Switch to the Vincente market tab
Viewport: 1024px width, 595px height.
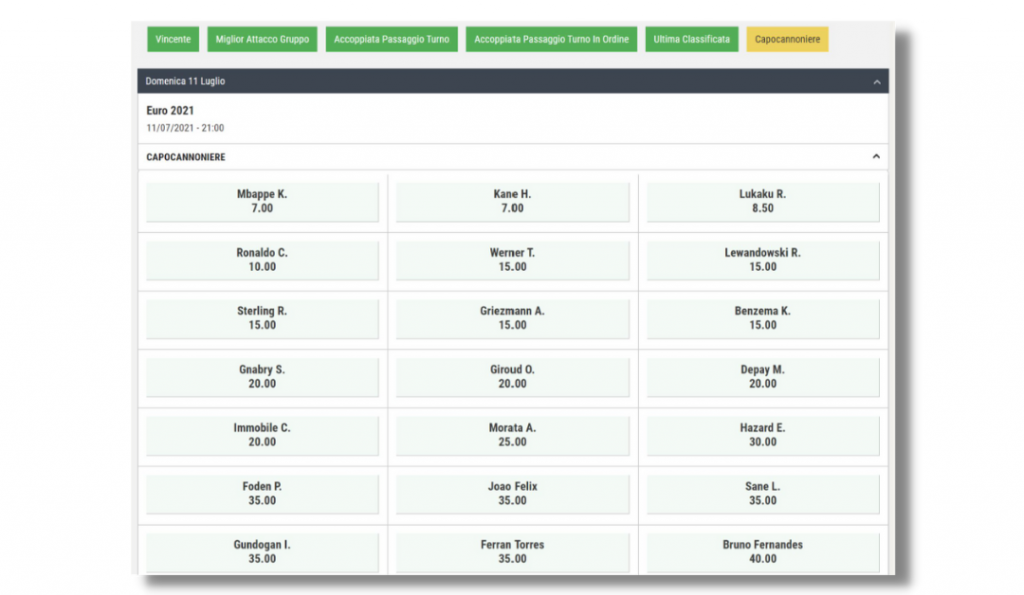tap(173, 39)
